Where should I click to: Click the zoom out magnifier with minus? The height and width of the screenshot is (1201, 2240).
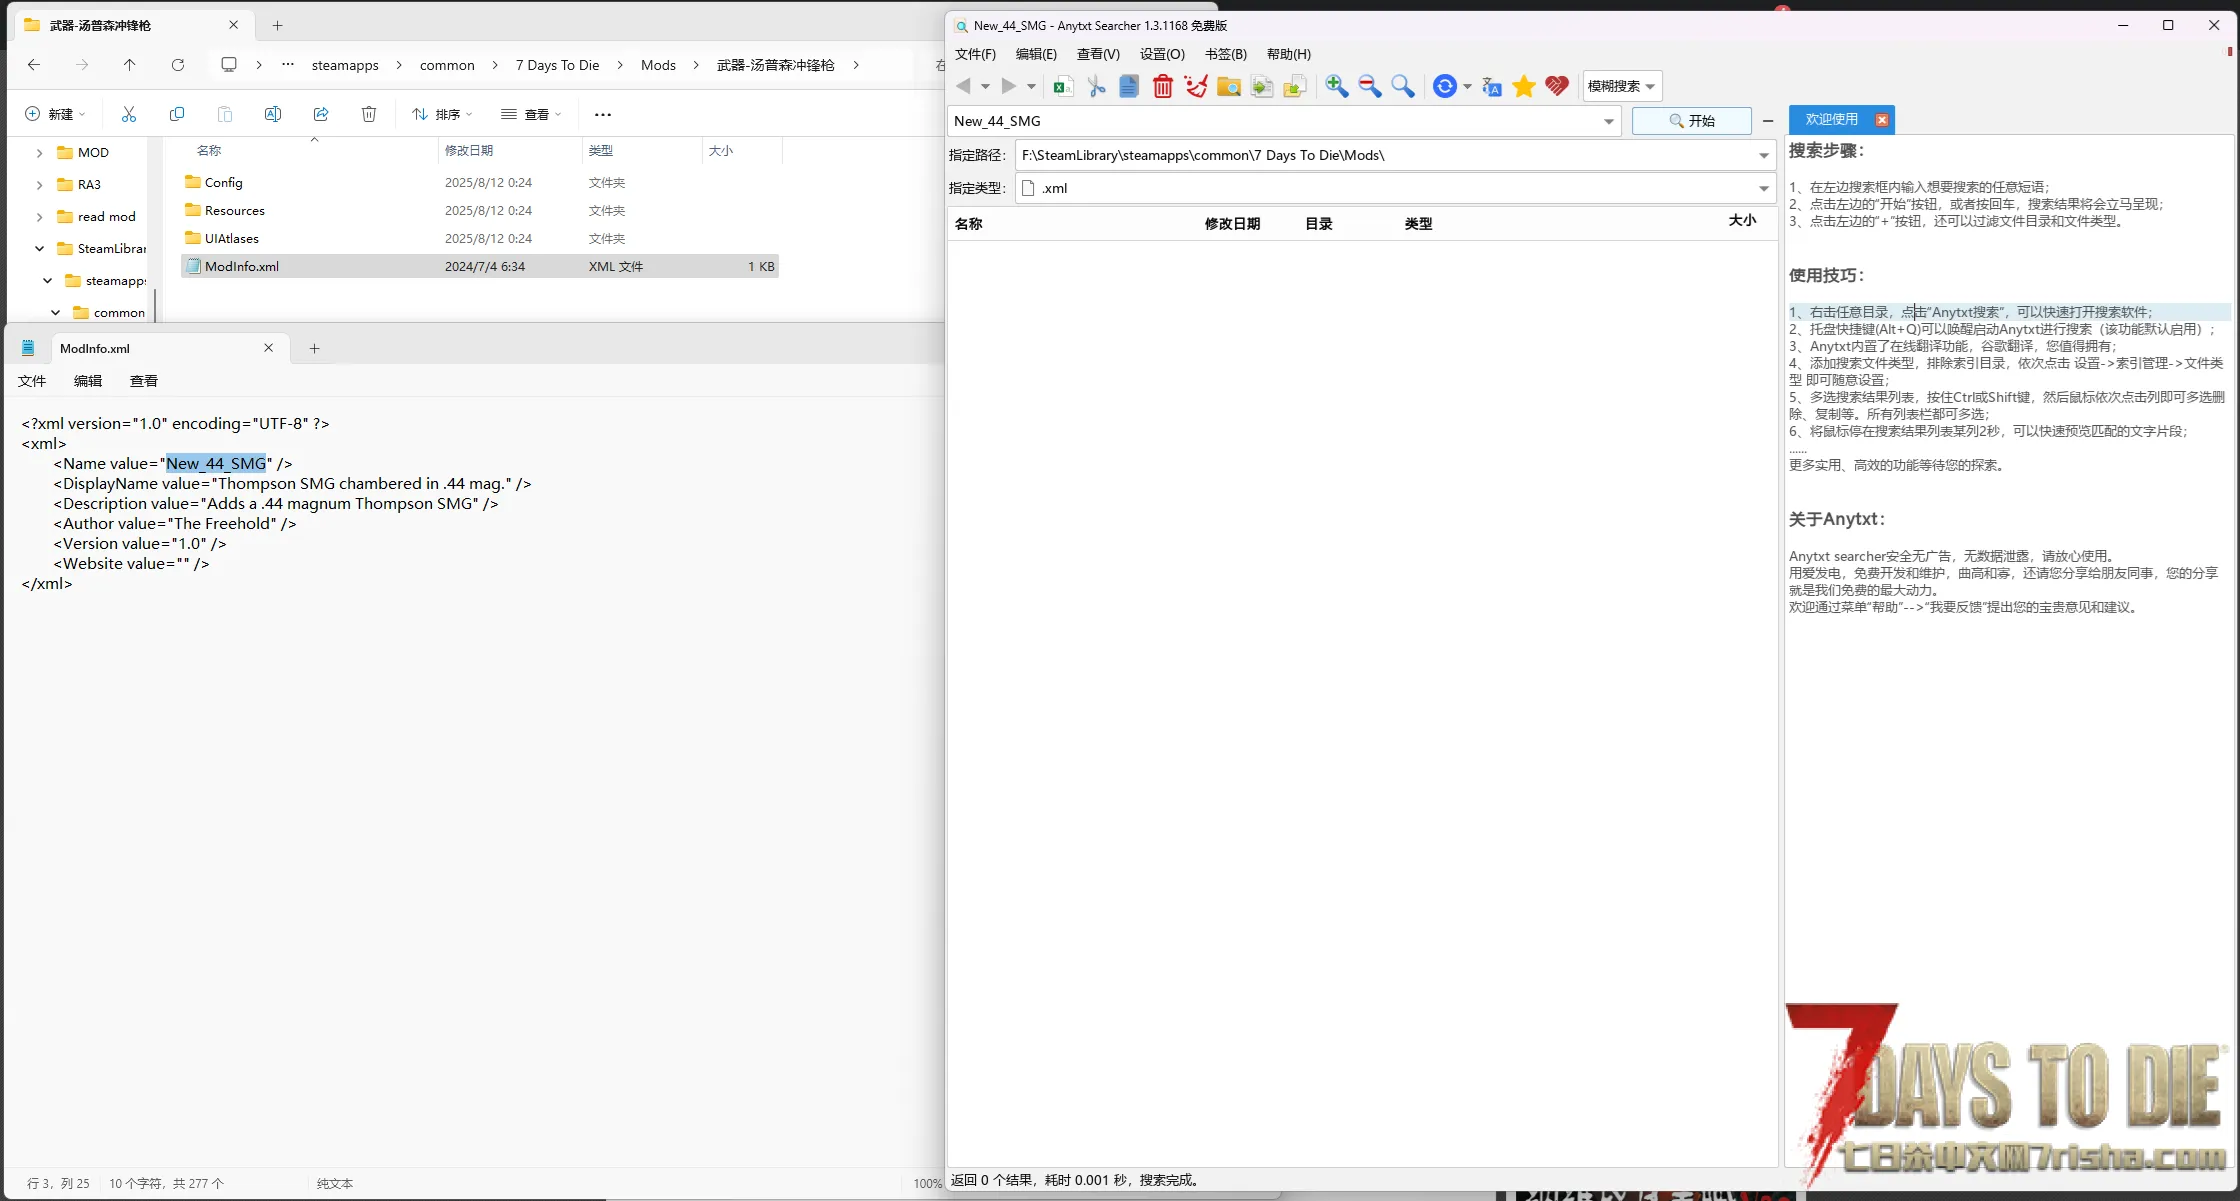point(1370,86)
